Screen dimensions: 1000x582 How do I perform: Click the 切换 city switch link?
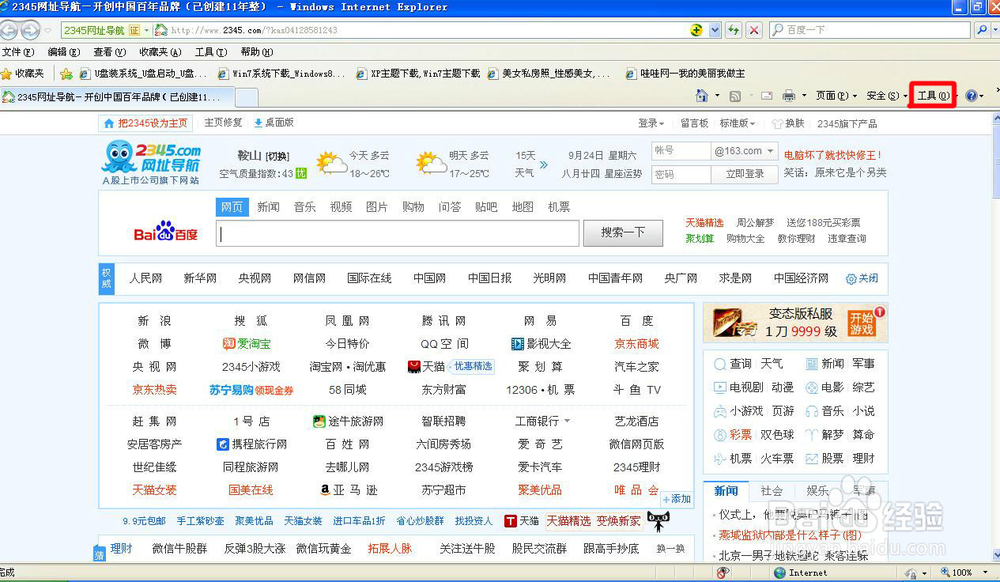point(277,156)
